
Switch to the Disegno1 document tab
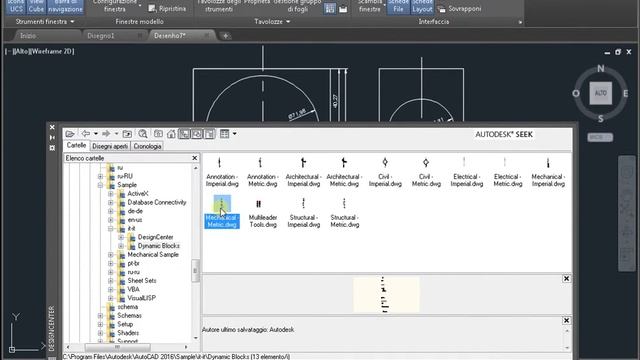tap(100, 36)
